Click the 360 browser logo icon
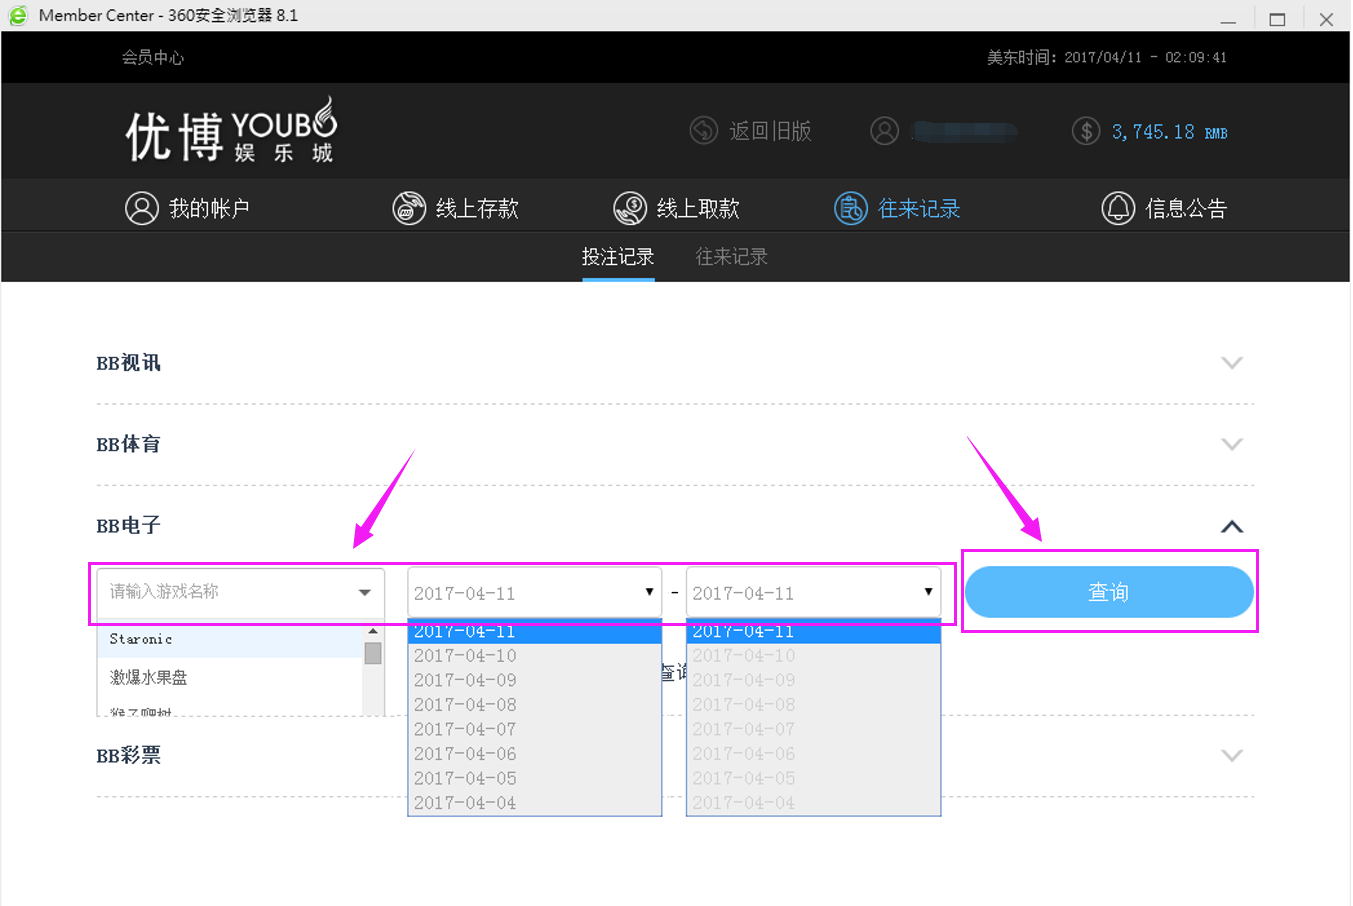Screen dimensions: 1353x906 (17, 15)
